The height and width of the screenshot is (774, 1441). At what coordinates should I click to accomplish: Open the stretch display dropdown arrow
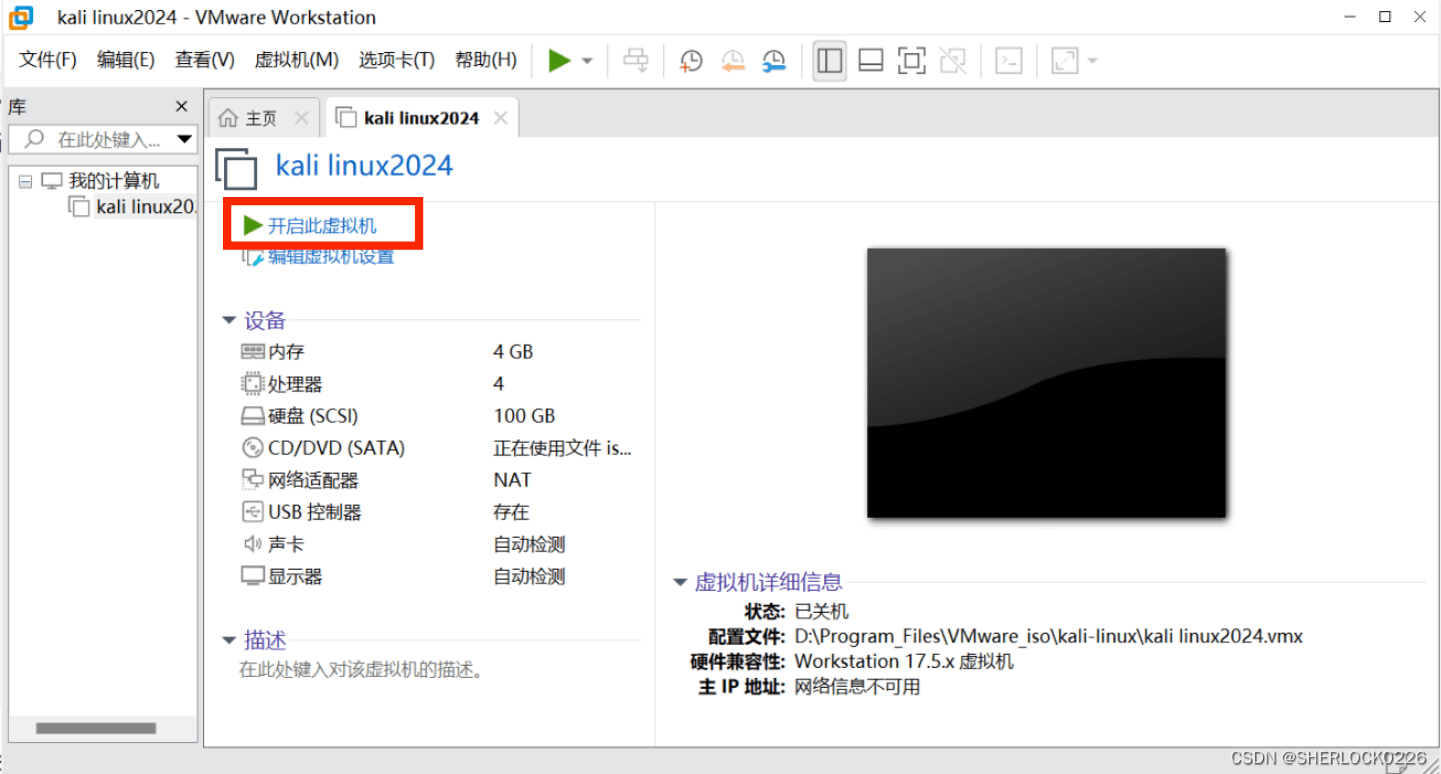[x=1092, y=61]
